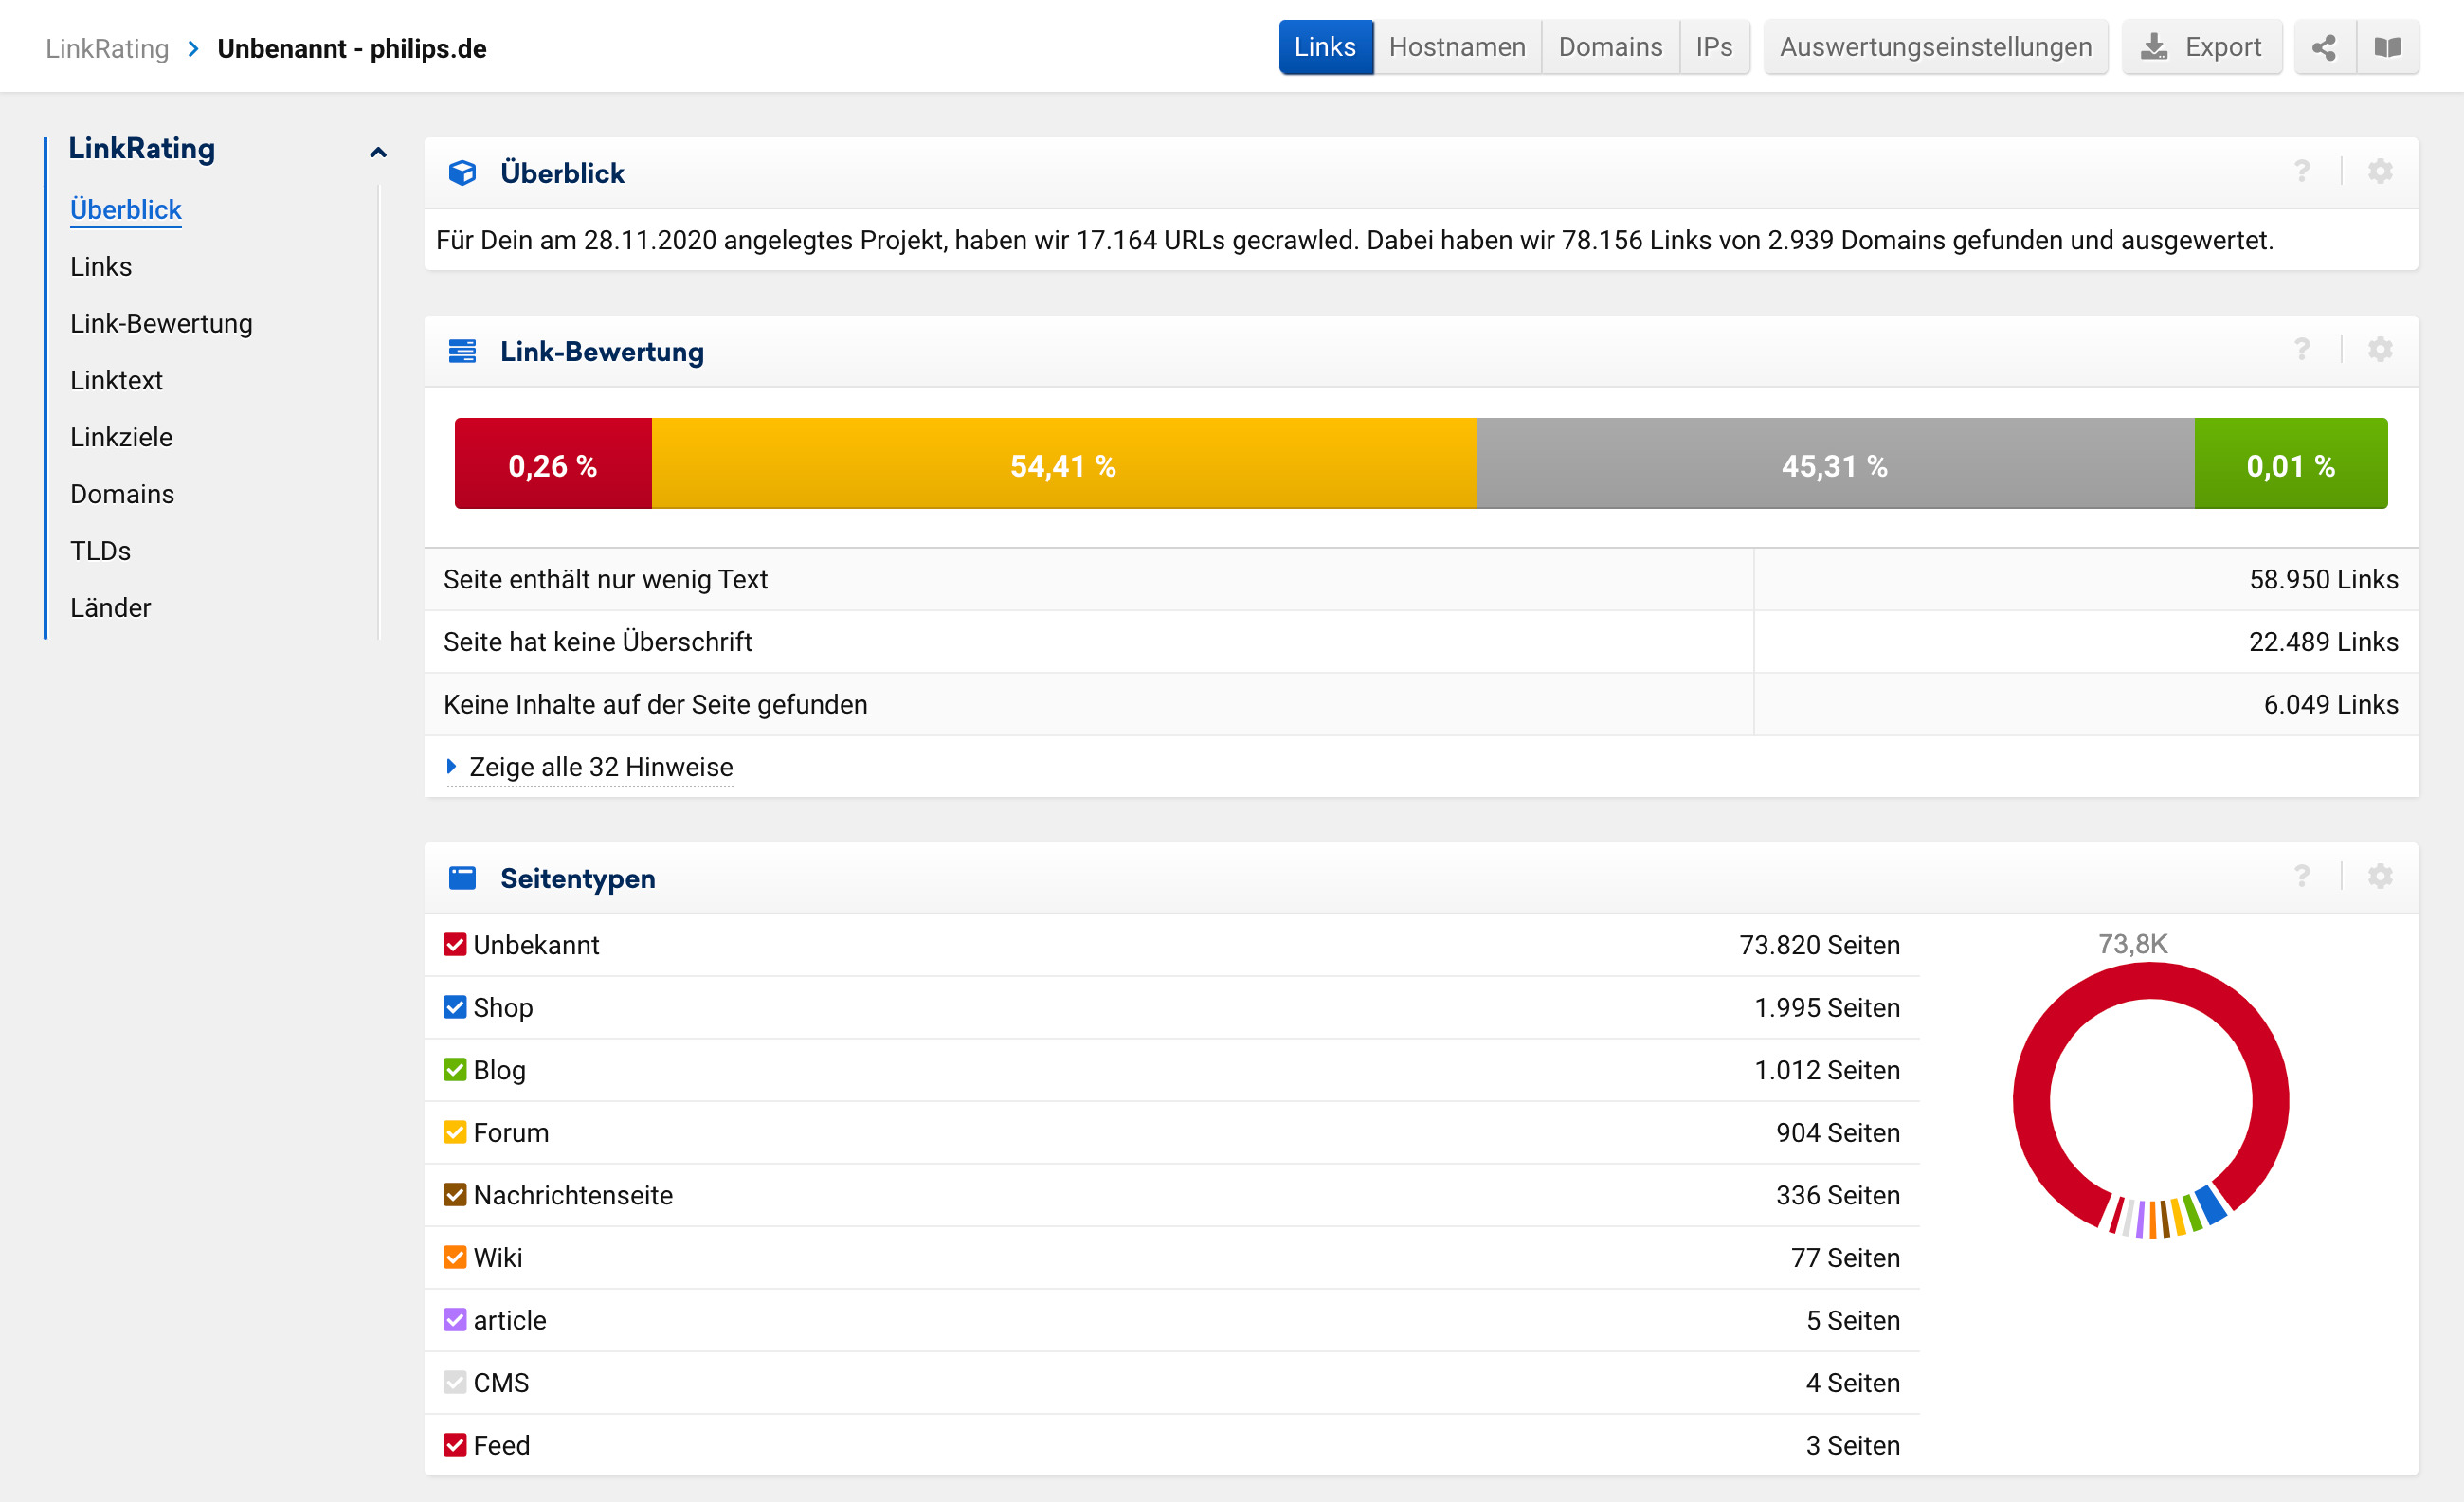
Task: Switch to the Hostnamen tab
Action: pyautogui.click(x=1456, y=47)
